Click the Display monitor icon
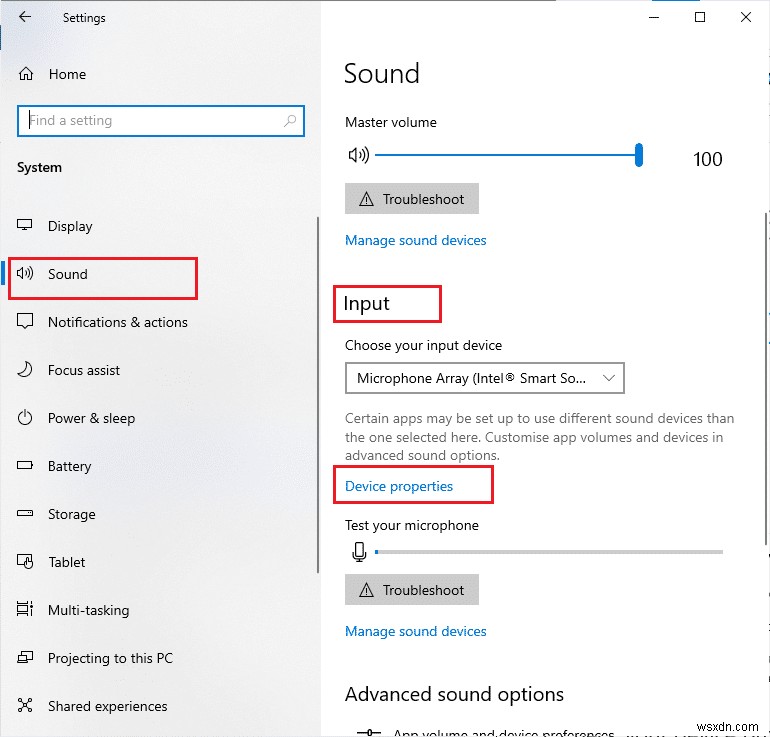The width and height of the screenshot is (770, 737). point(26,226)
